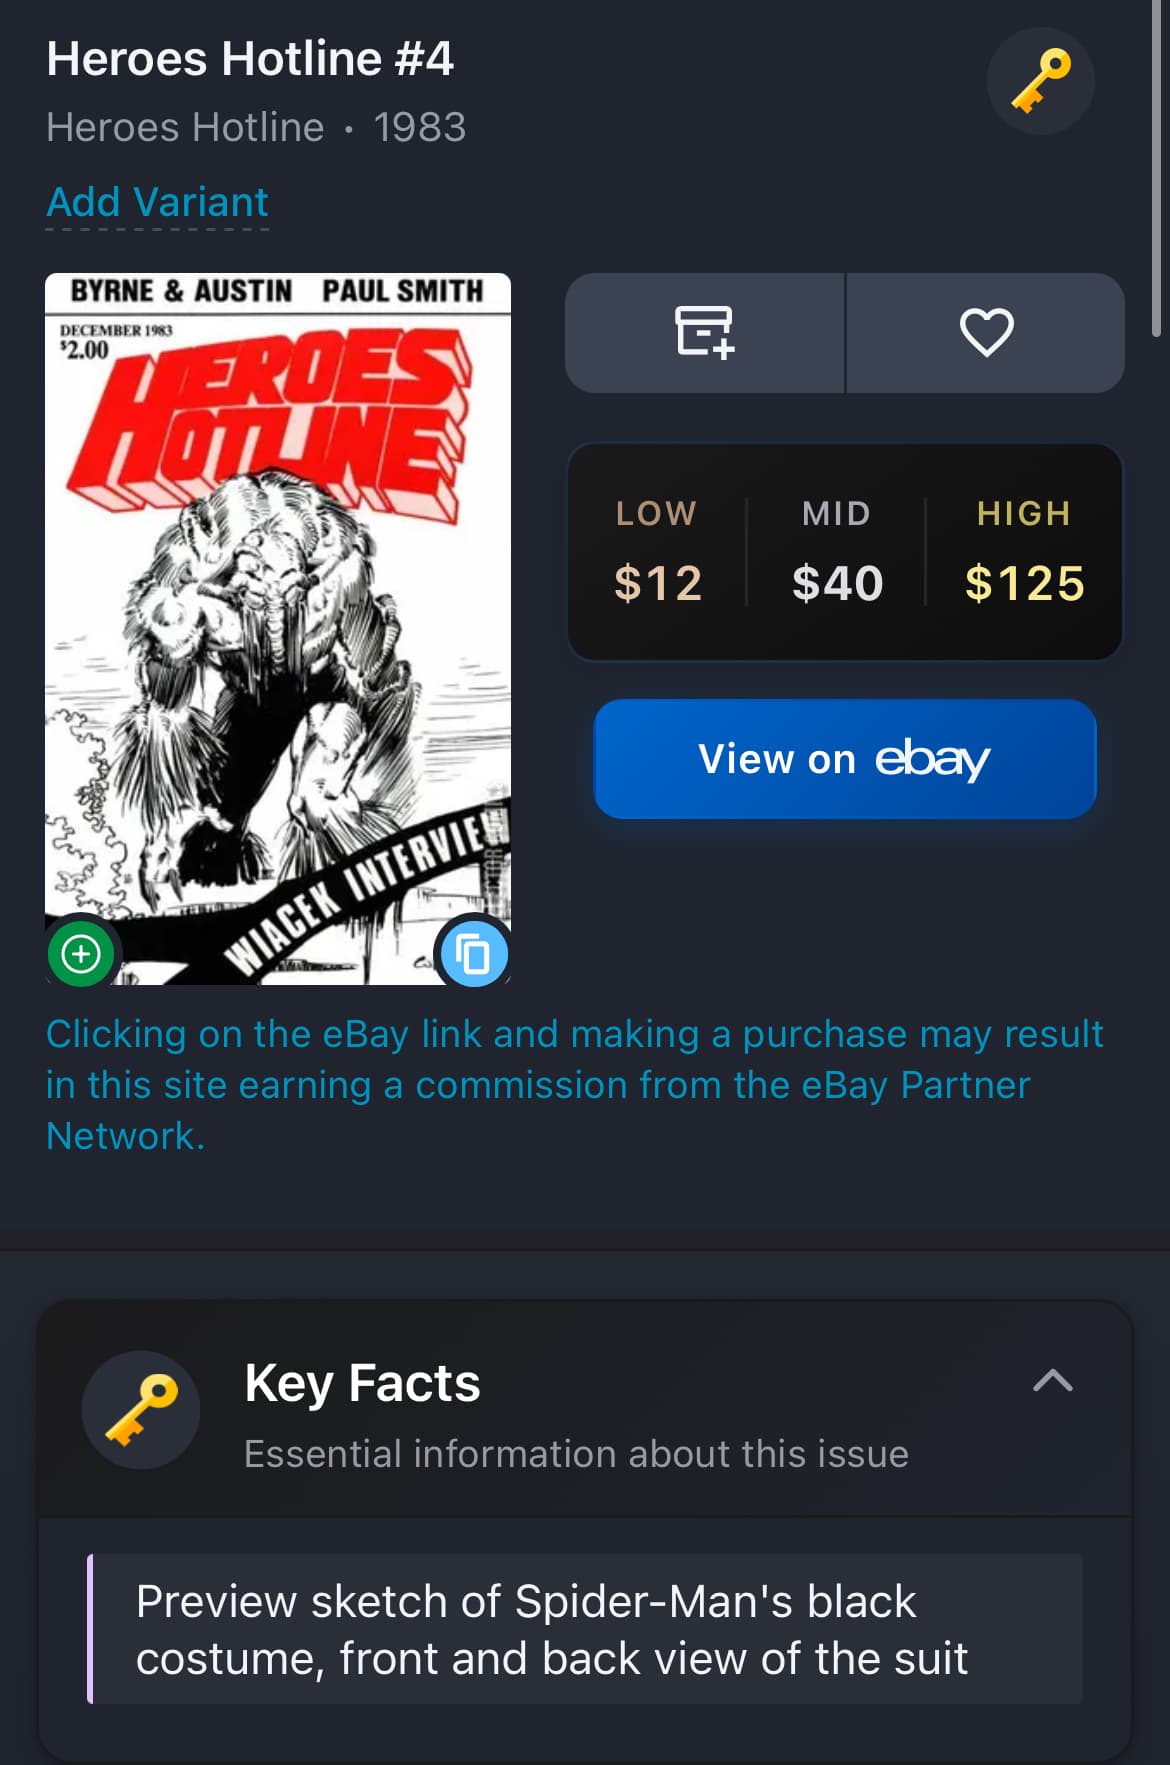
Task: Tap the Key Facts title text
Action: pos(362,1383)
